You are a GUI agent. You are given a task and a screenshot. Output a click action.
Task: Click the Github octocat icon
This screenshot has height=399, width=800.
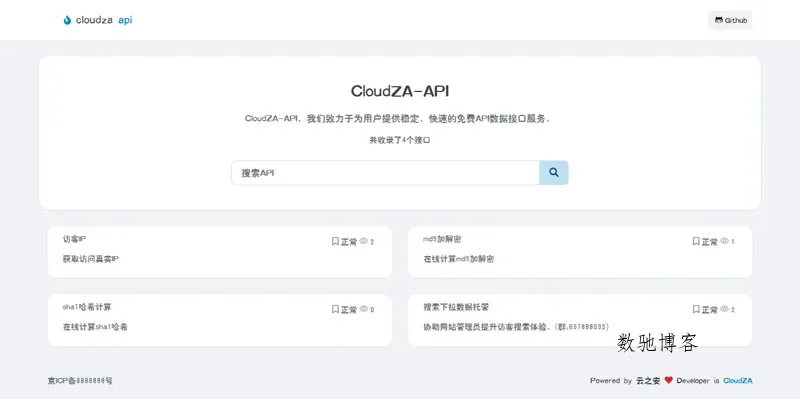tap(718, 20)
